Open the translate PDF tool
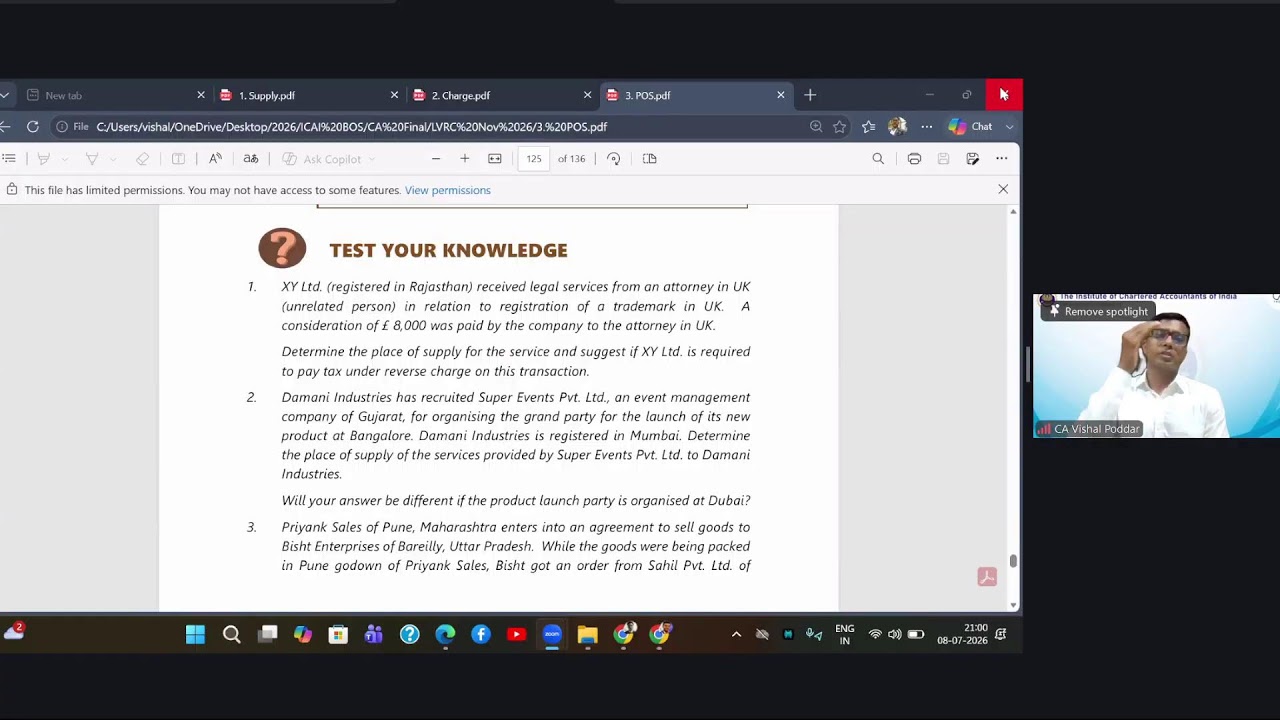 click(251, 159)
